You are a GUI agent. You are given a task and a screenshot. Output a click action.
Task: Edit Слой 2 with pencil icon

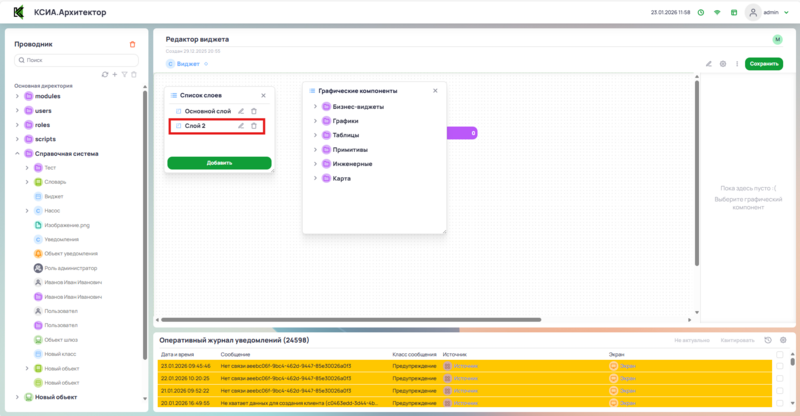(241, 126)
